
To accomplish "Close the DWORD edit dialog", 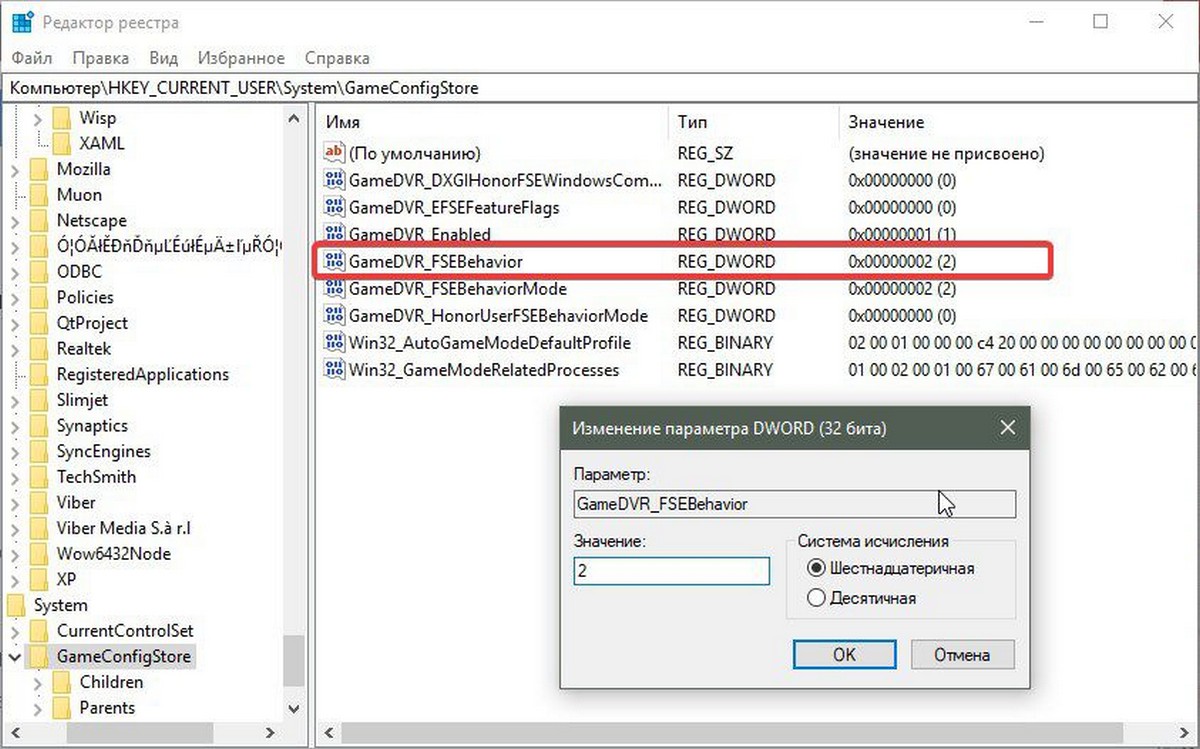I will (1007, 428).
